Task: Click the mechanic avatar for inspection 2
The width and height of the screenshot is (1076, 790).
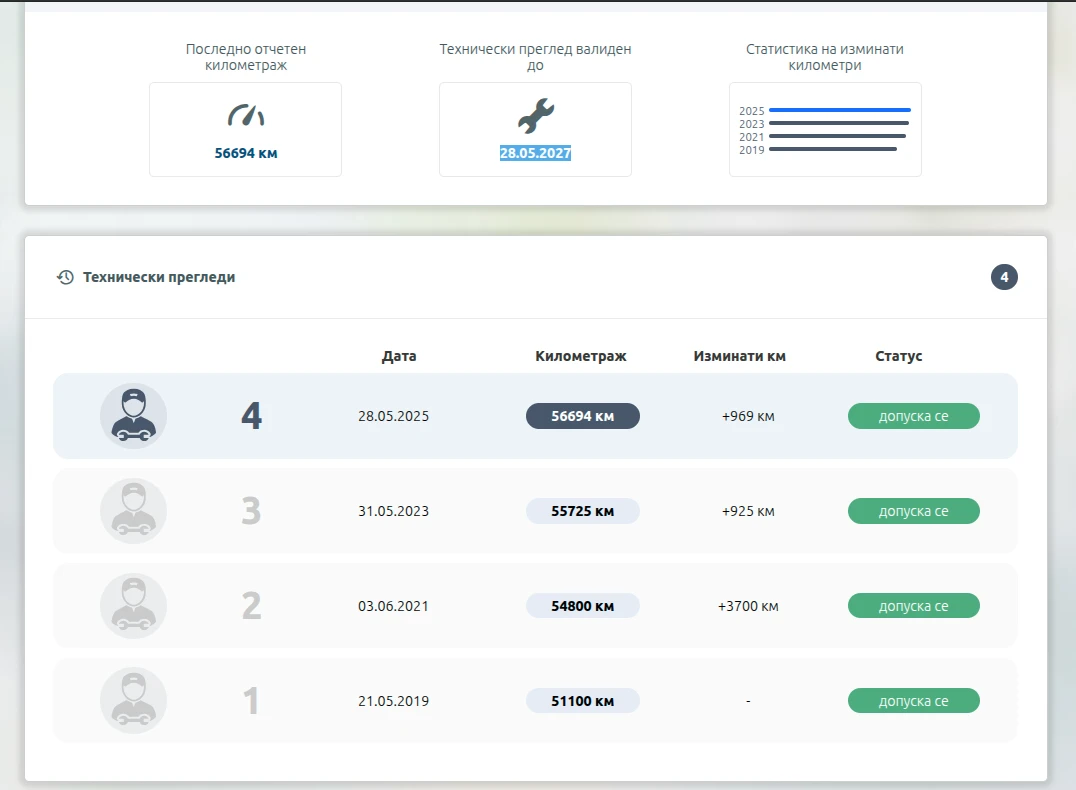Action: 133,606
